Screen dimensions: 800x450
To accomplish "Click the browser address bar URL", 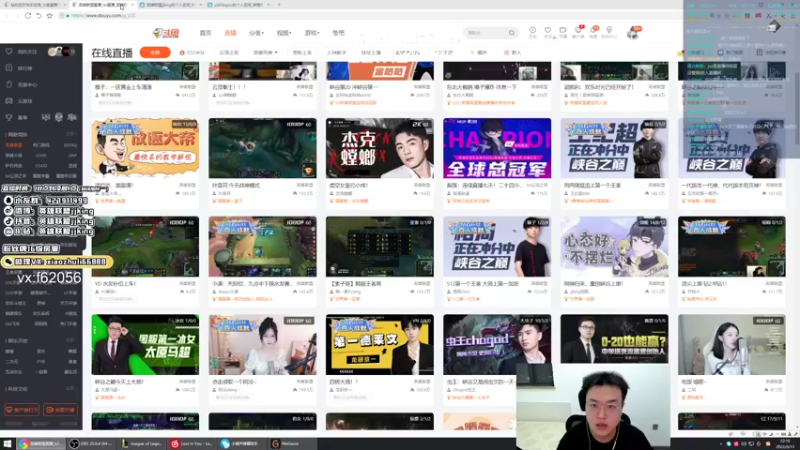I will [103, 16].
